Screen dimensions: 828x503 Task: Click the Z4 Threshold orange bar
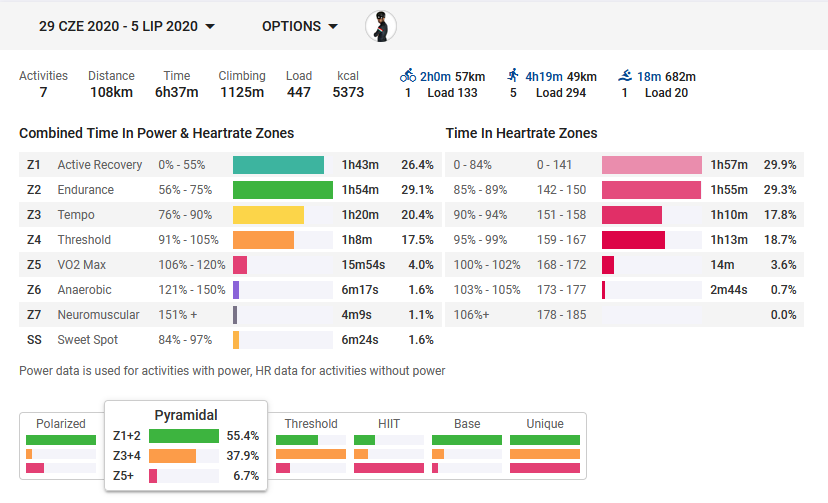coord(264,240)
